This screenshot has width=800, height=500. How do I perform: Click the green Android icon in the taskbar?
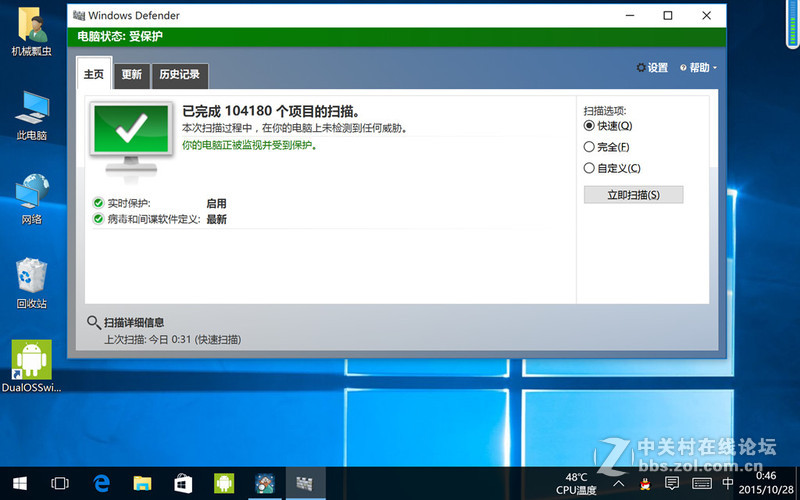[x=224, y=483]
